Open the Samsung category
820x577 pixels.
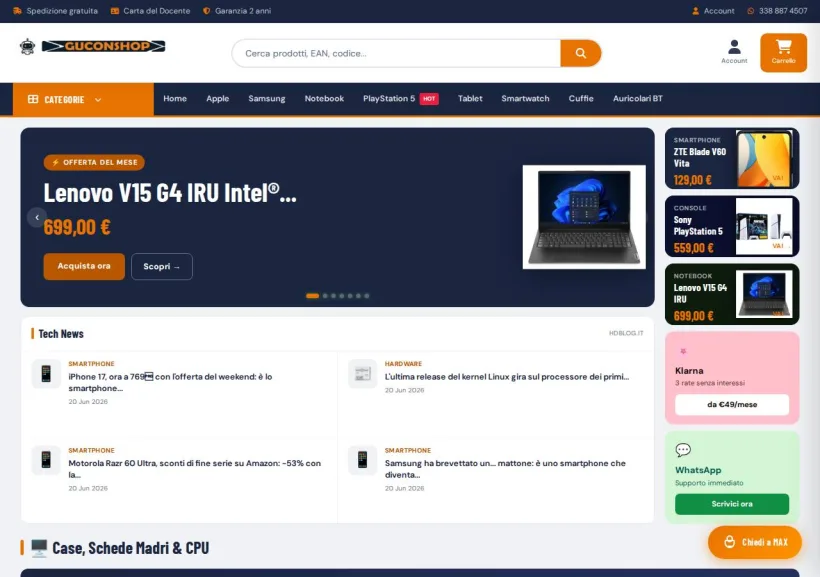coord(267,98)
